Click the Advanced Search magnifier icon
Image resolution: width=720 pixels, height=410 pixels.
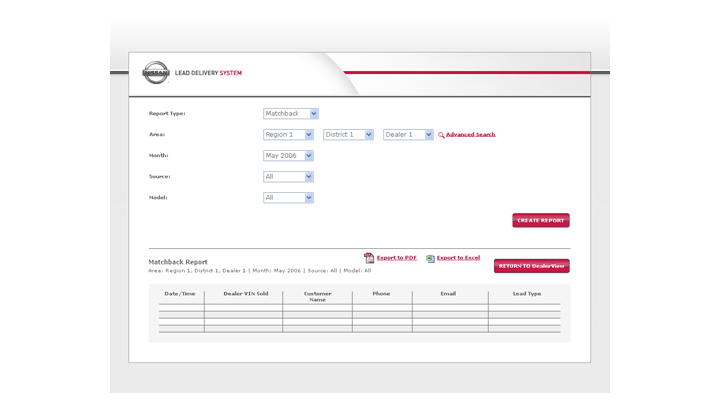441,135
